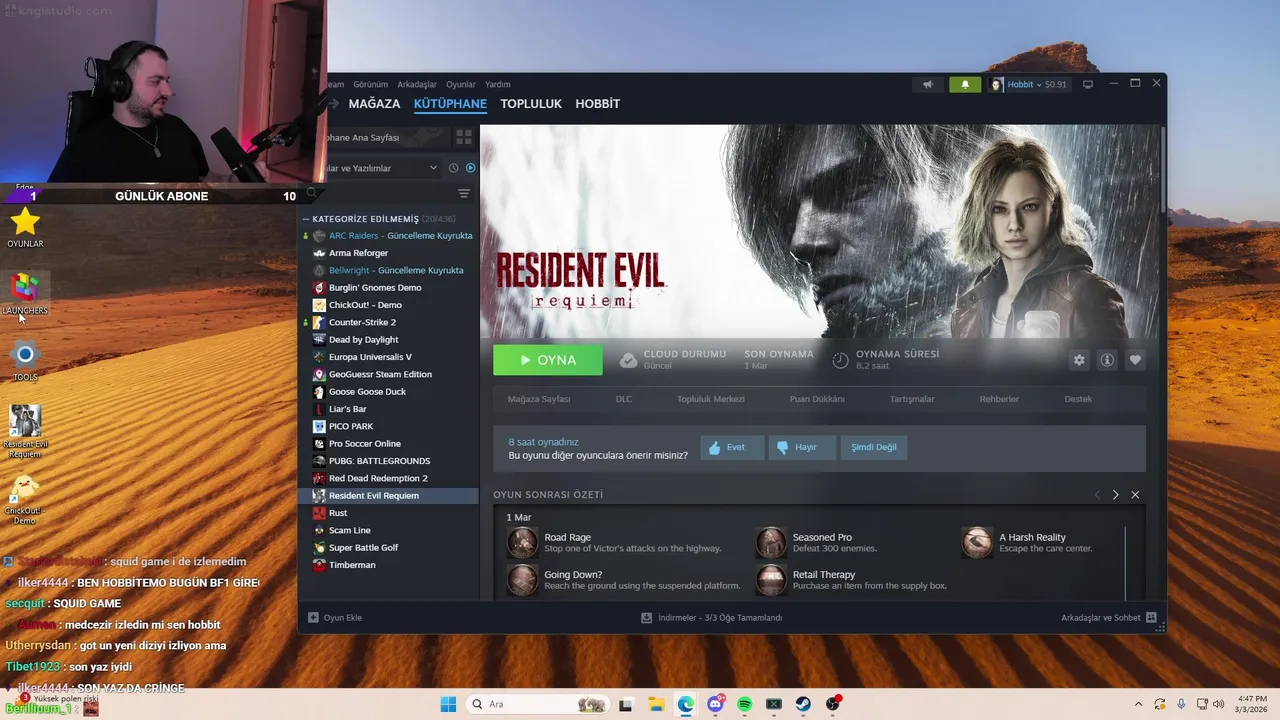Screen dimensions: 1280x720
Task: Click the A Harsh Reality achievement icon
Action: (977, 543)
